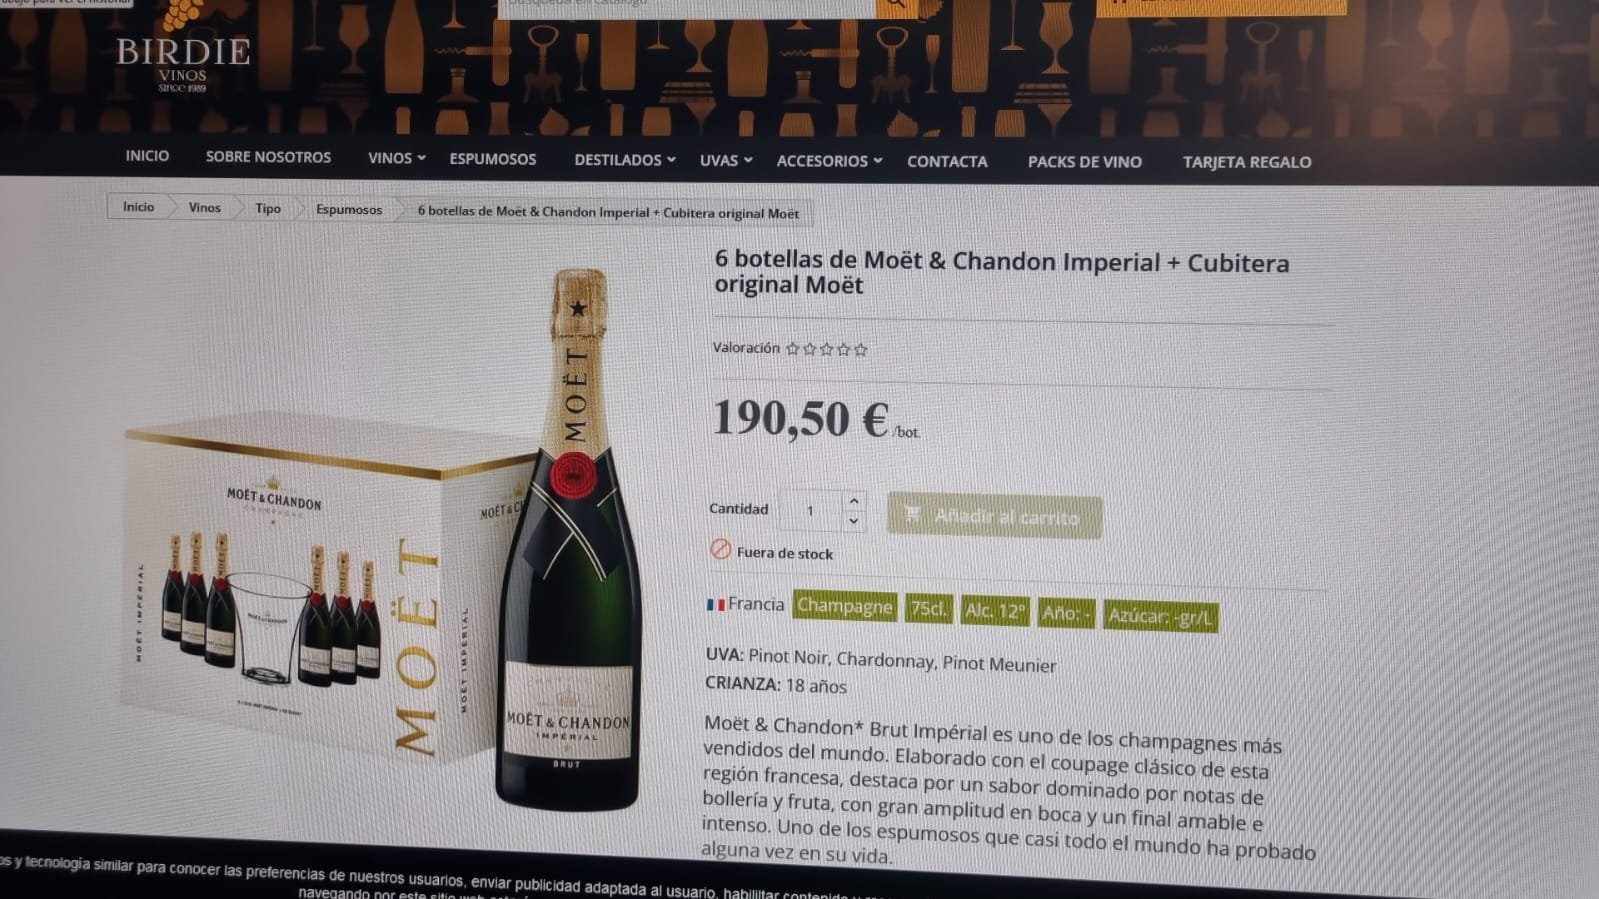1599x899 pixels.
Task: Go to the ESPUMOSOS menu item
Action: [x=493, y=159]
